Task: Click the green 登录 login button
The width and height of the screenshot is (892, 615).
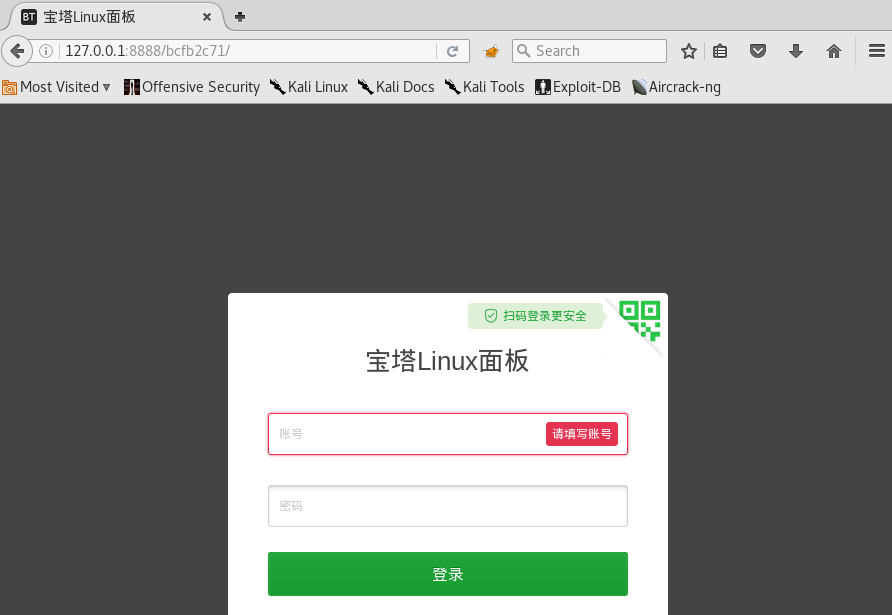Action: (x=448, y=574)
